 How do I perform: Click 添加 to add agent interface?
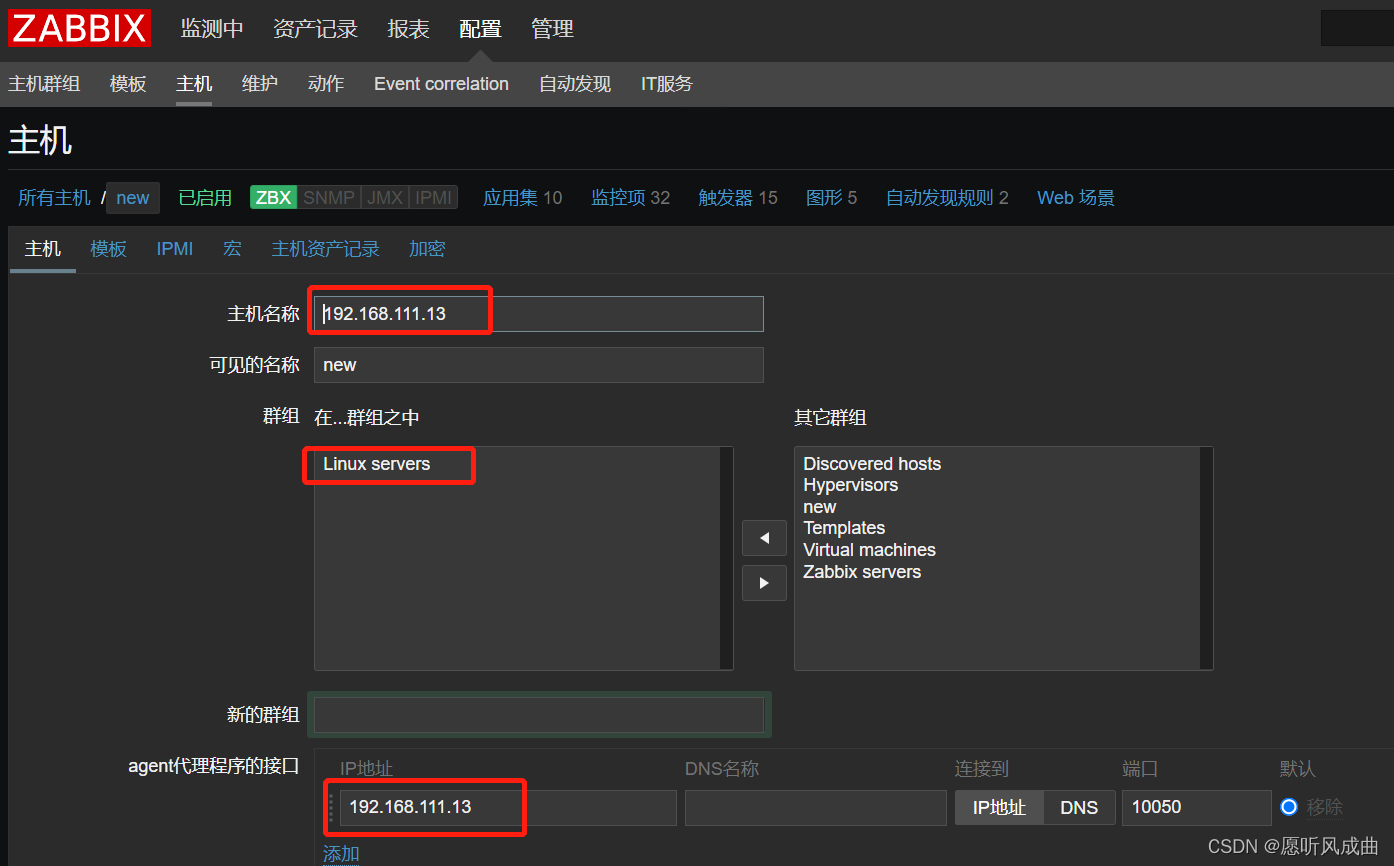341,854
